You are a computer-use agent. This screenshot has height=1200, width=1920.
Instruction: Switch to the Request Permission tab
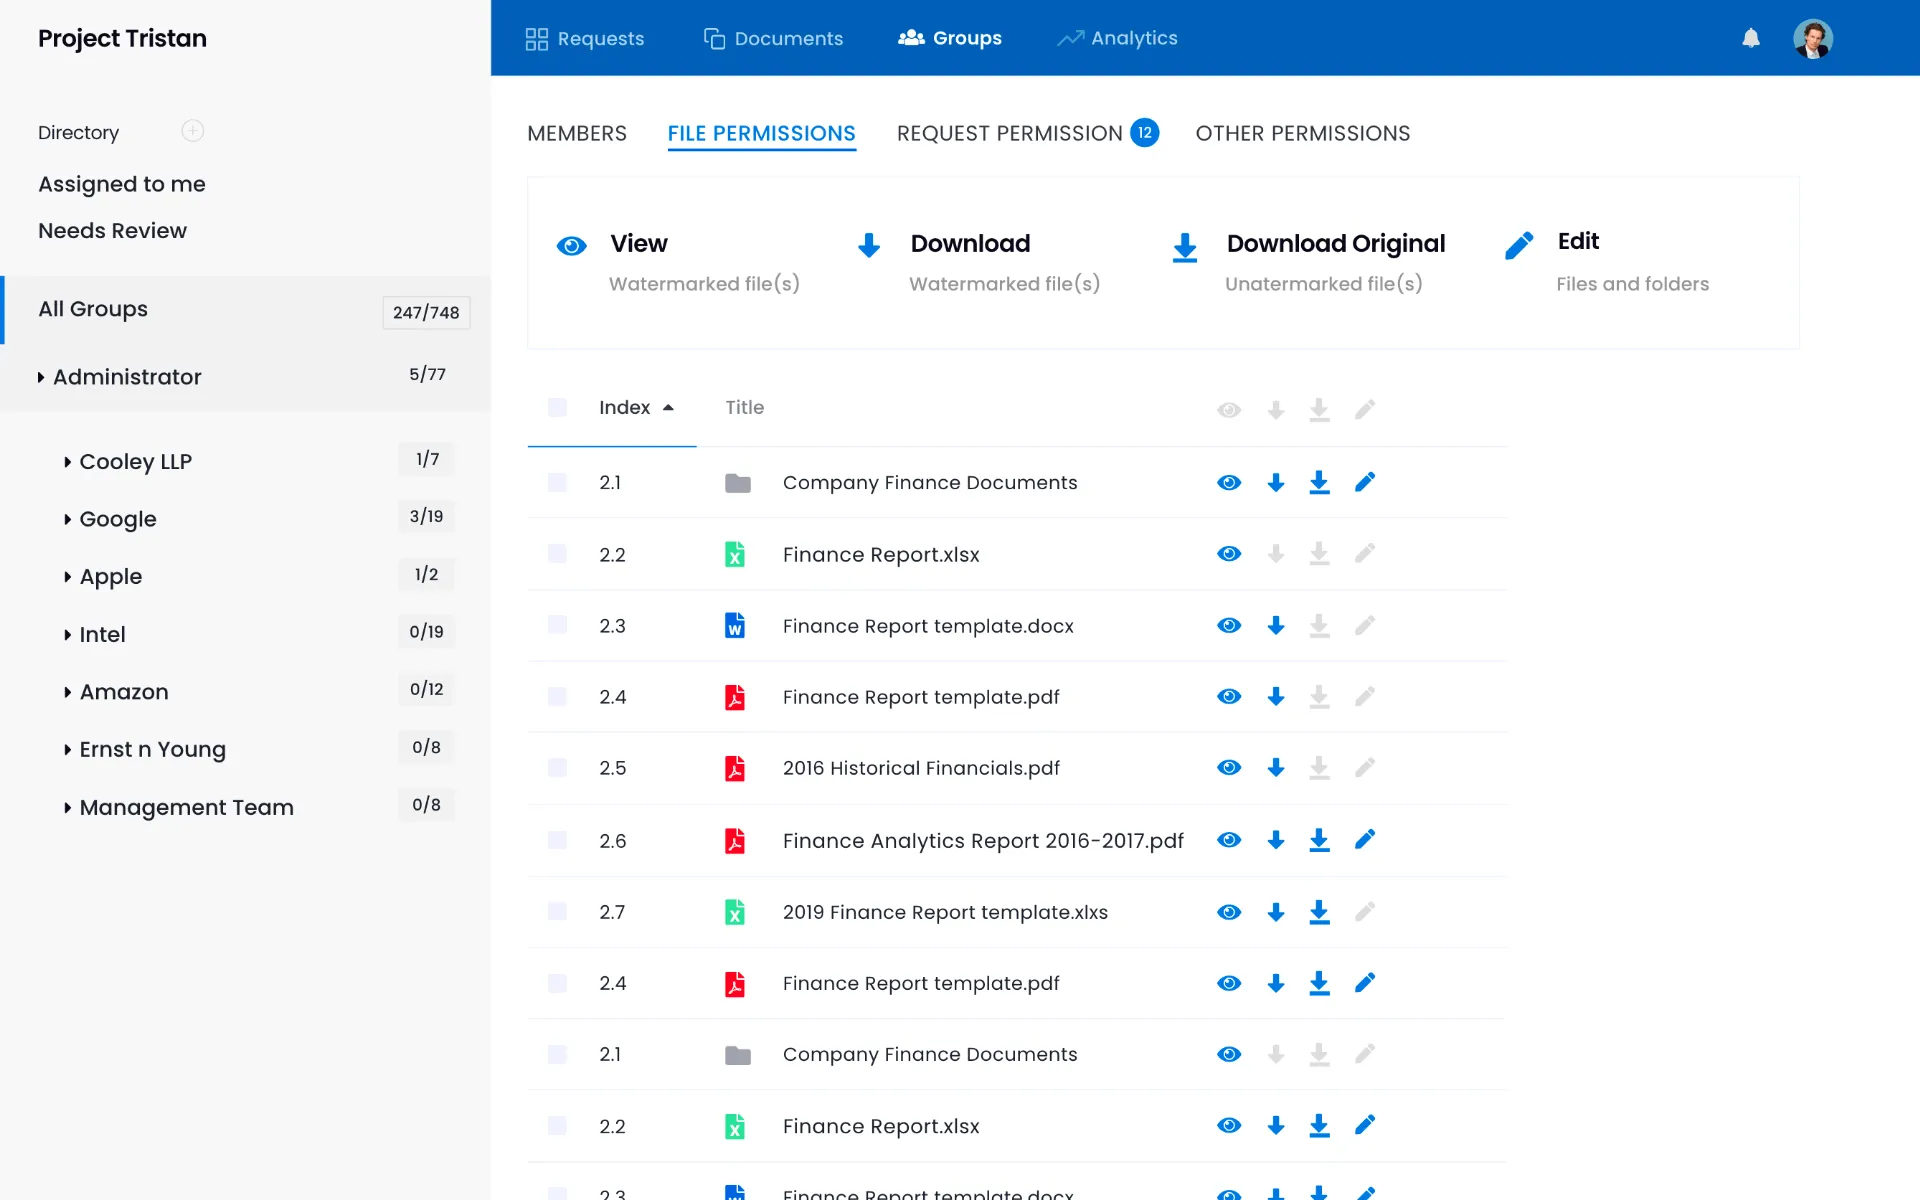[x=1009, y=133]
